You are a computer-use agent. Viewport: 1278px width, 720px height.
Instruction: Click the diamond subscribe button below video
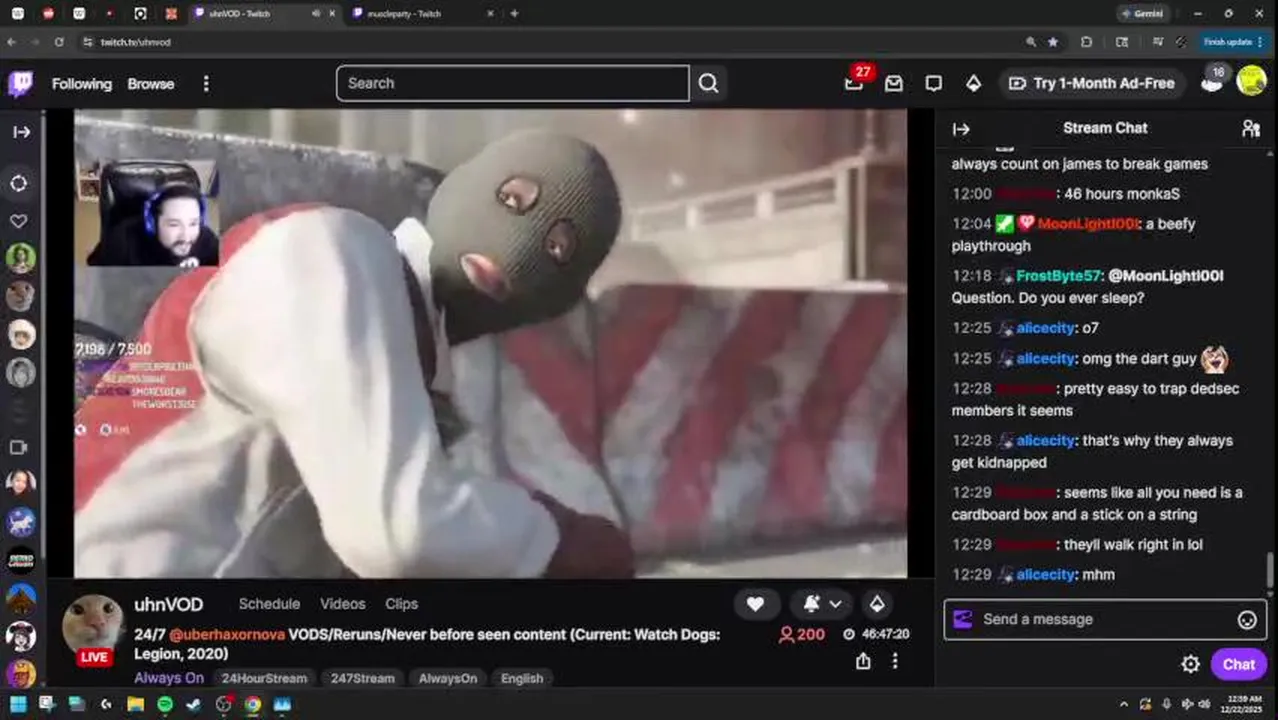tap(877, 604)
